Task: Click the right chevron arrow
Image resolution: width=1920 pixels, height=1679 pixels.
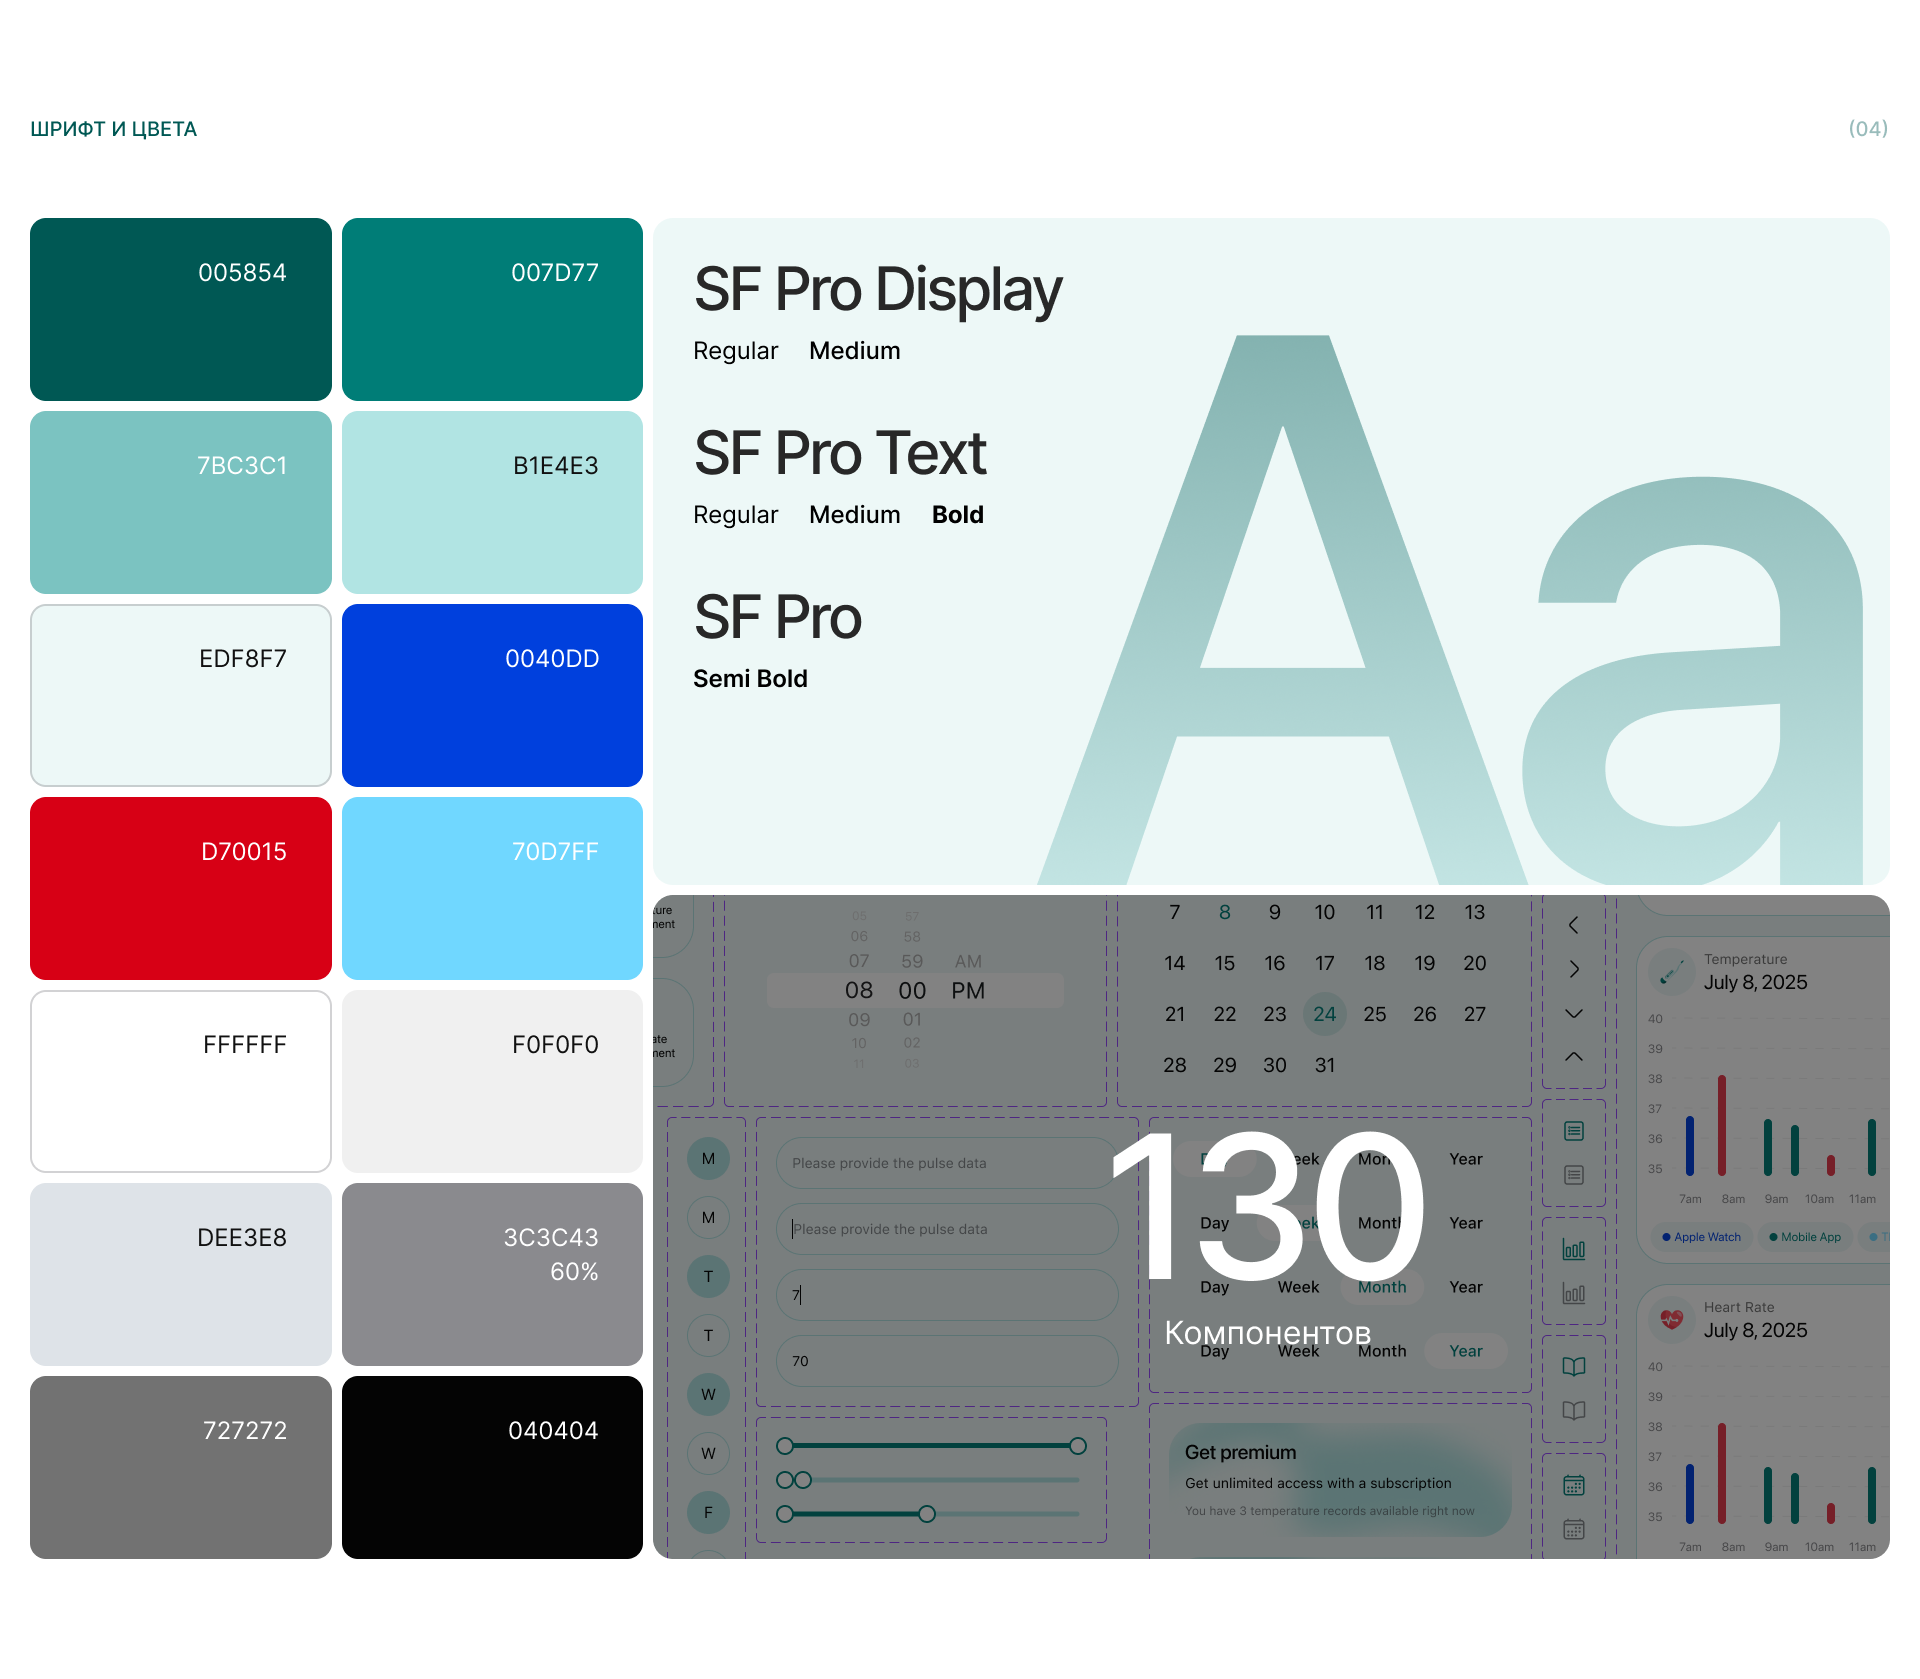Action: [1574, 969]
